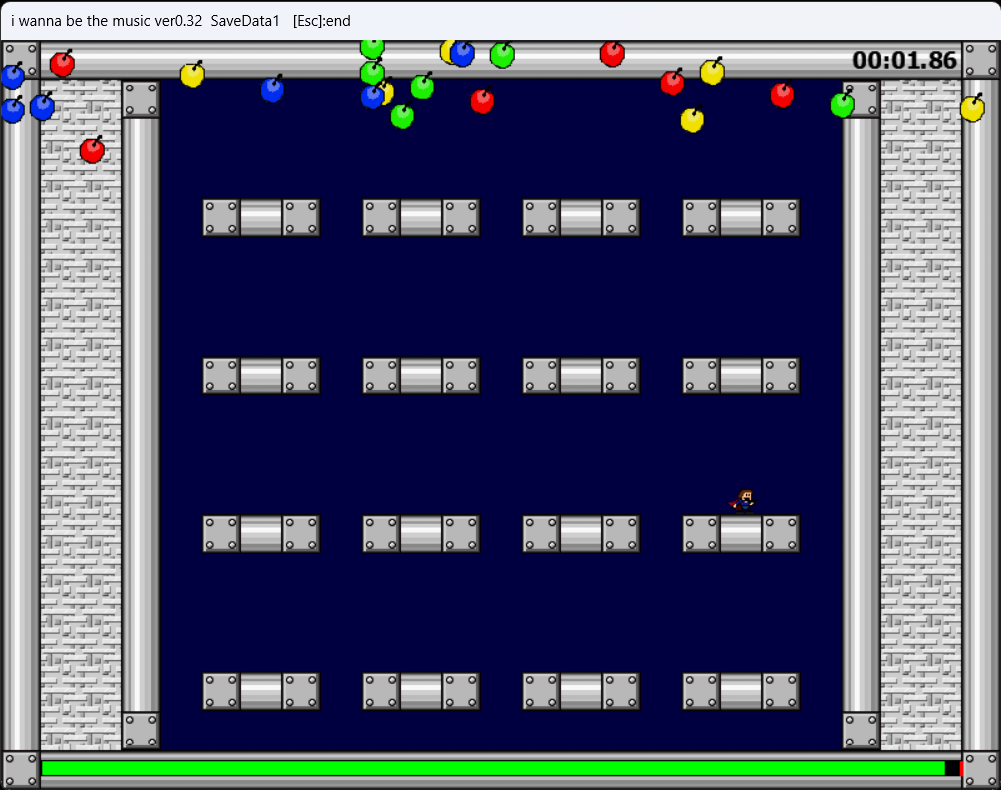Click the fourth platform in the top row

click(741, 217)
